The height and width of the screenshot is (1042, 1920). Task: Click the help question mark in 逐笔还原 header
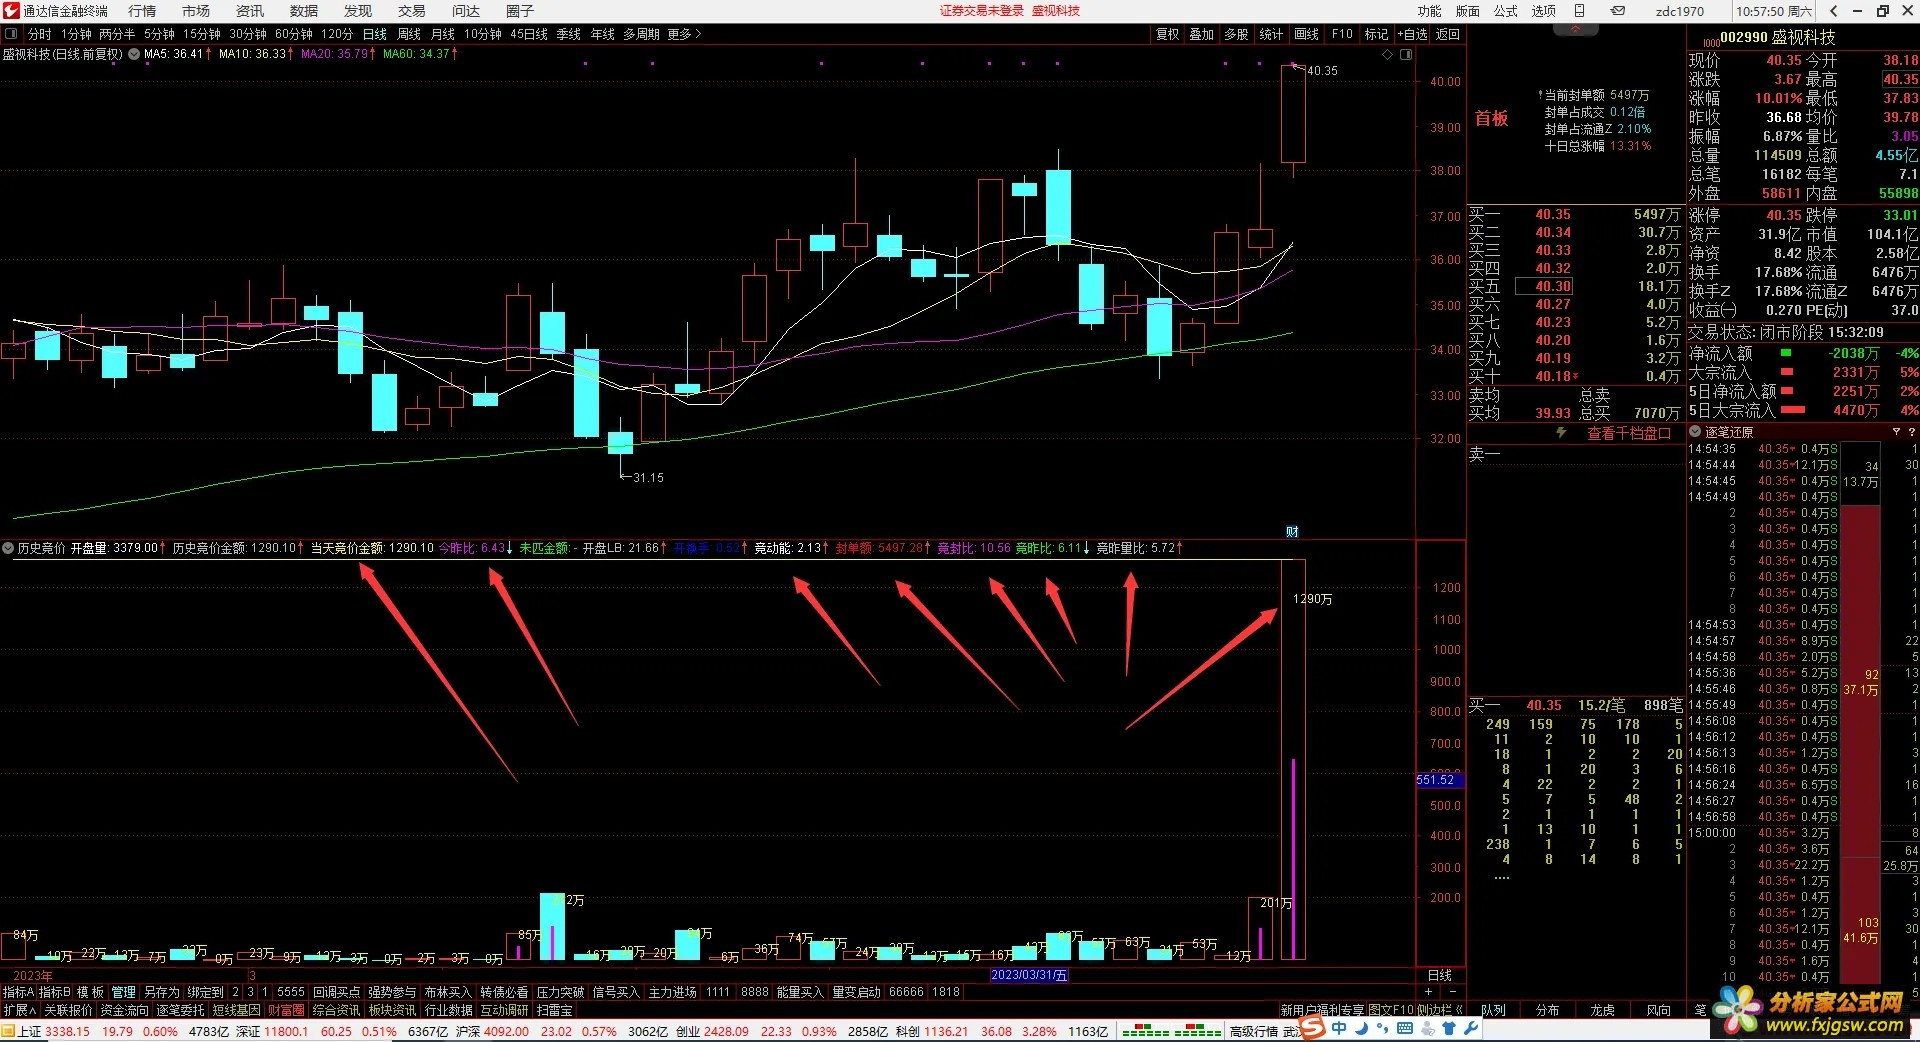tap(1911, 432)
